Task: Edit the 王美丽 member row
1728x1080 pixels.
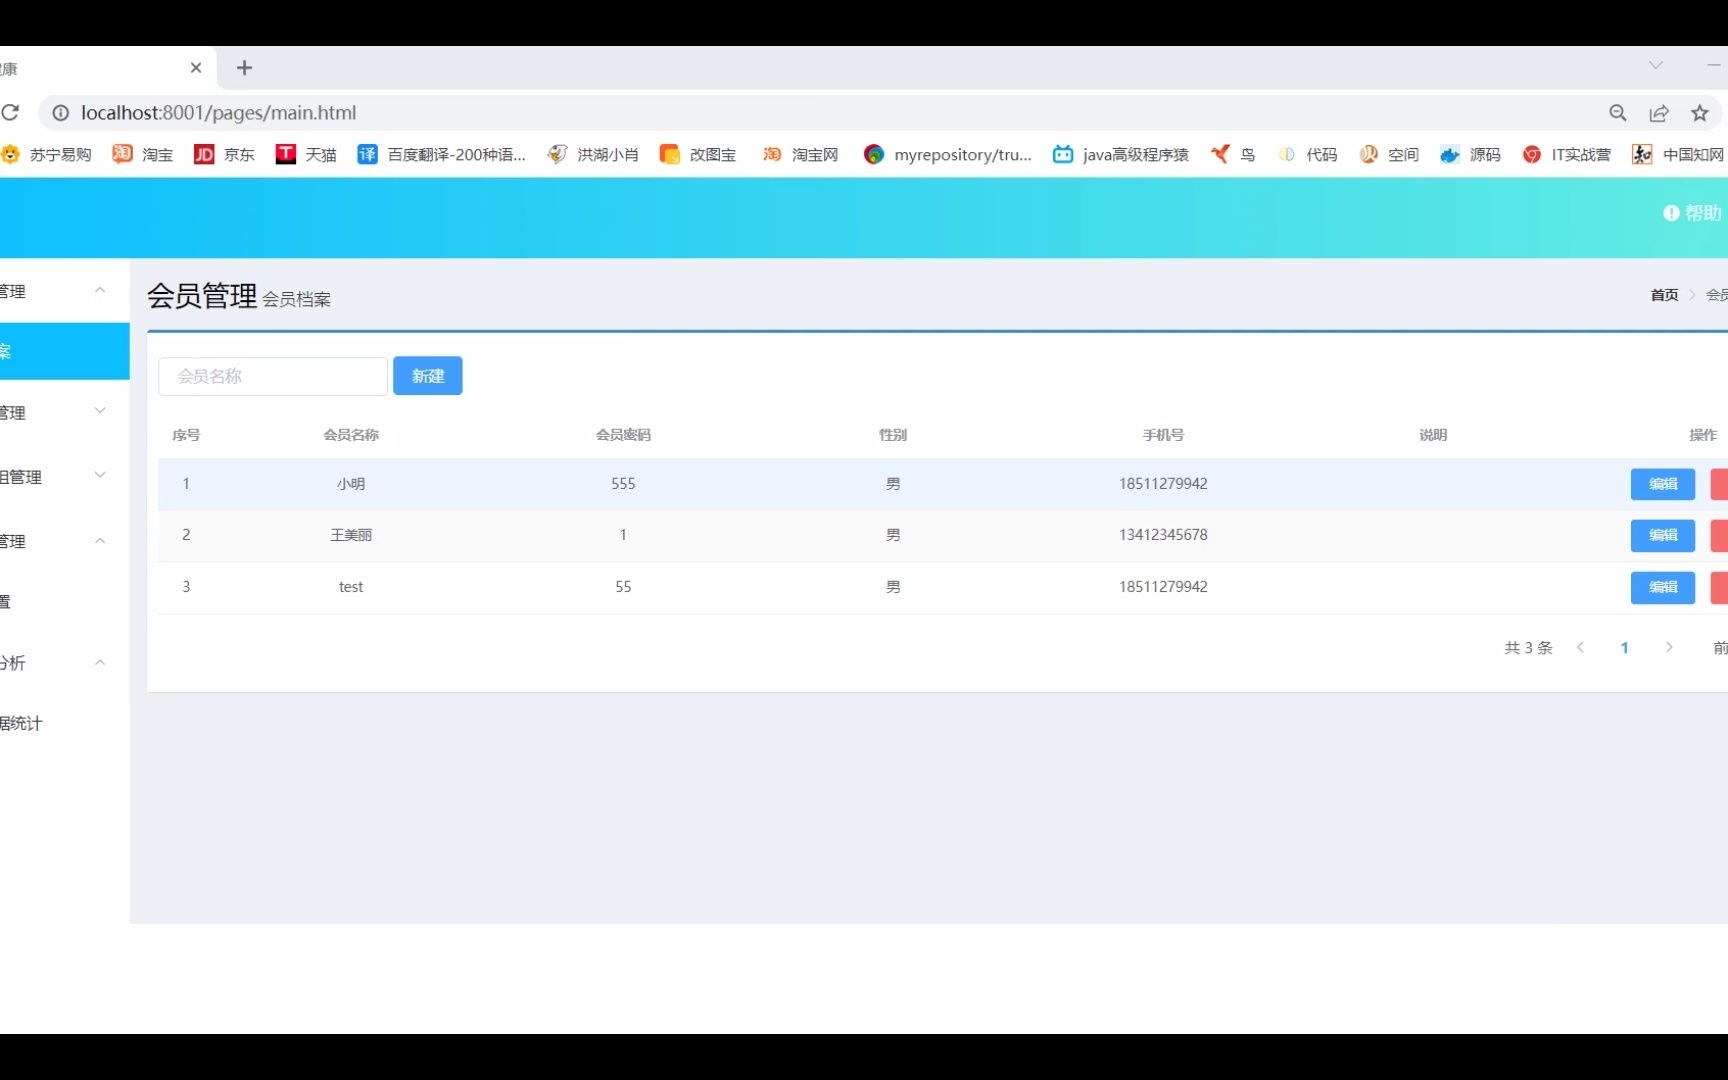Action: click(x=1663, y=536)
